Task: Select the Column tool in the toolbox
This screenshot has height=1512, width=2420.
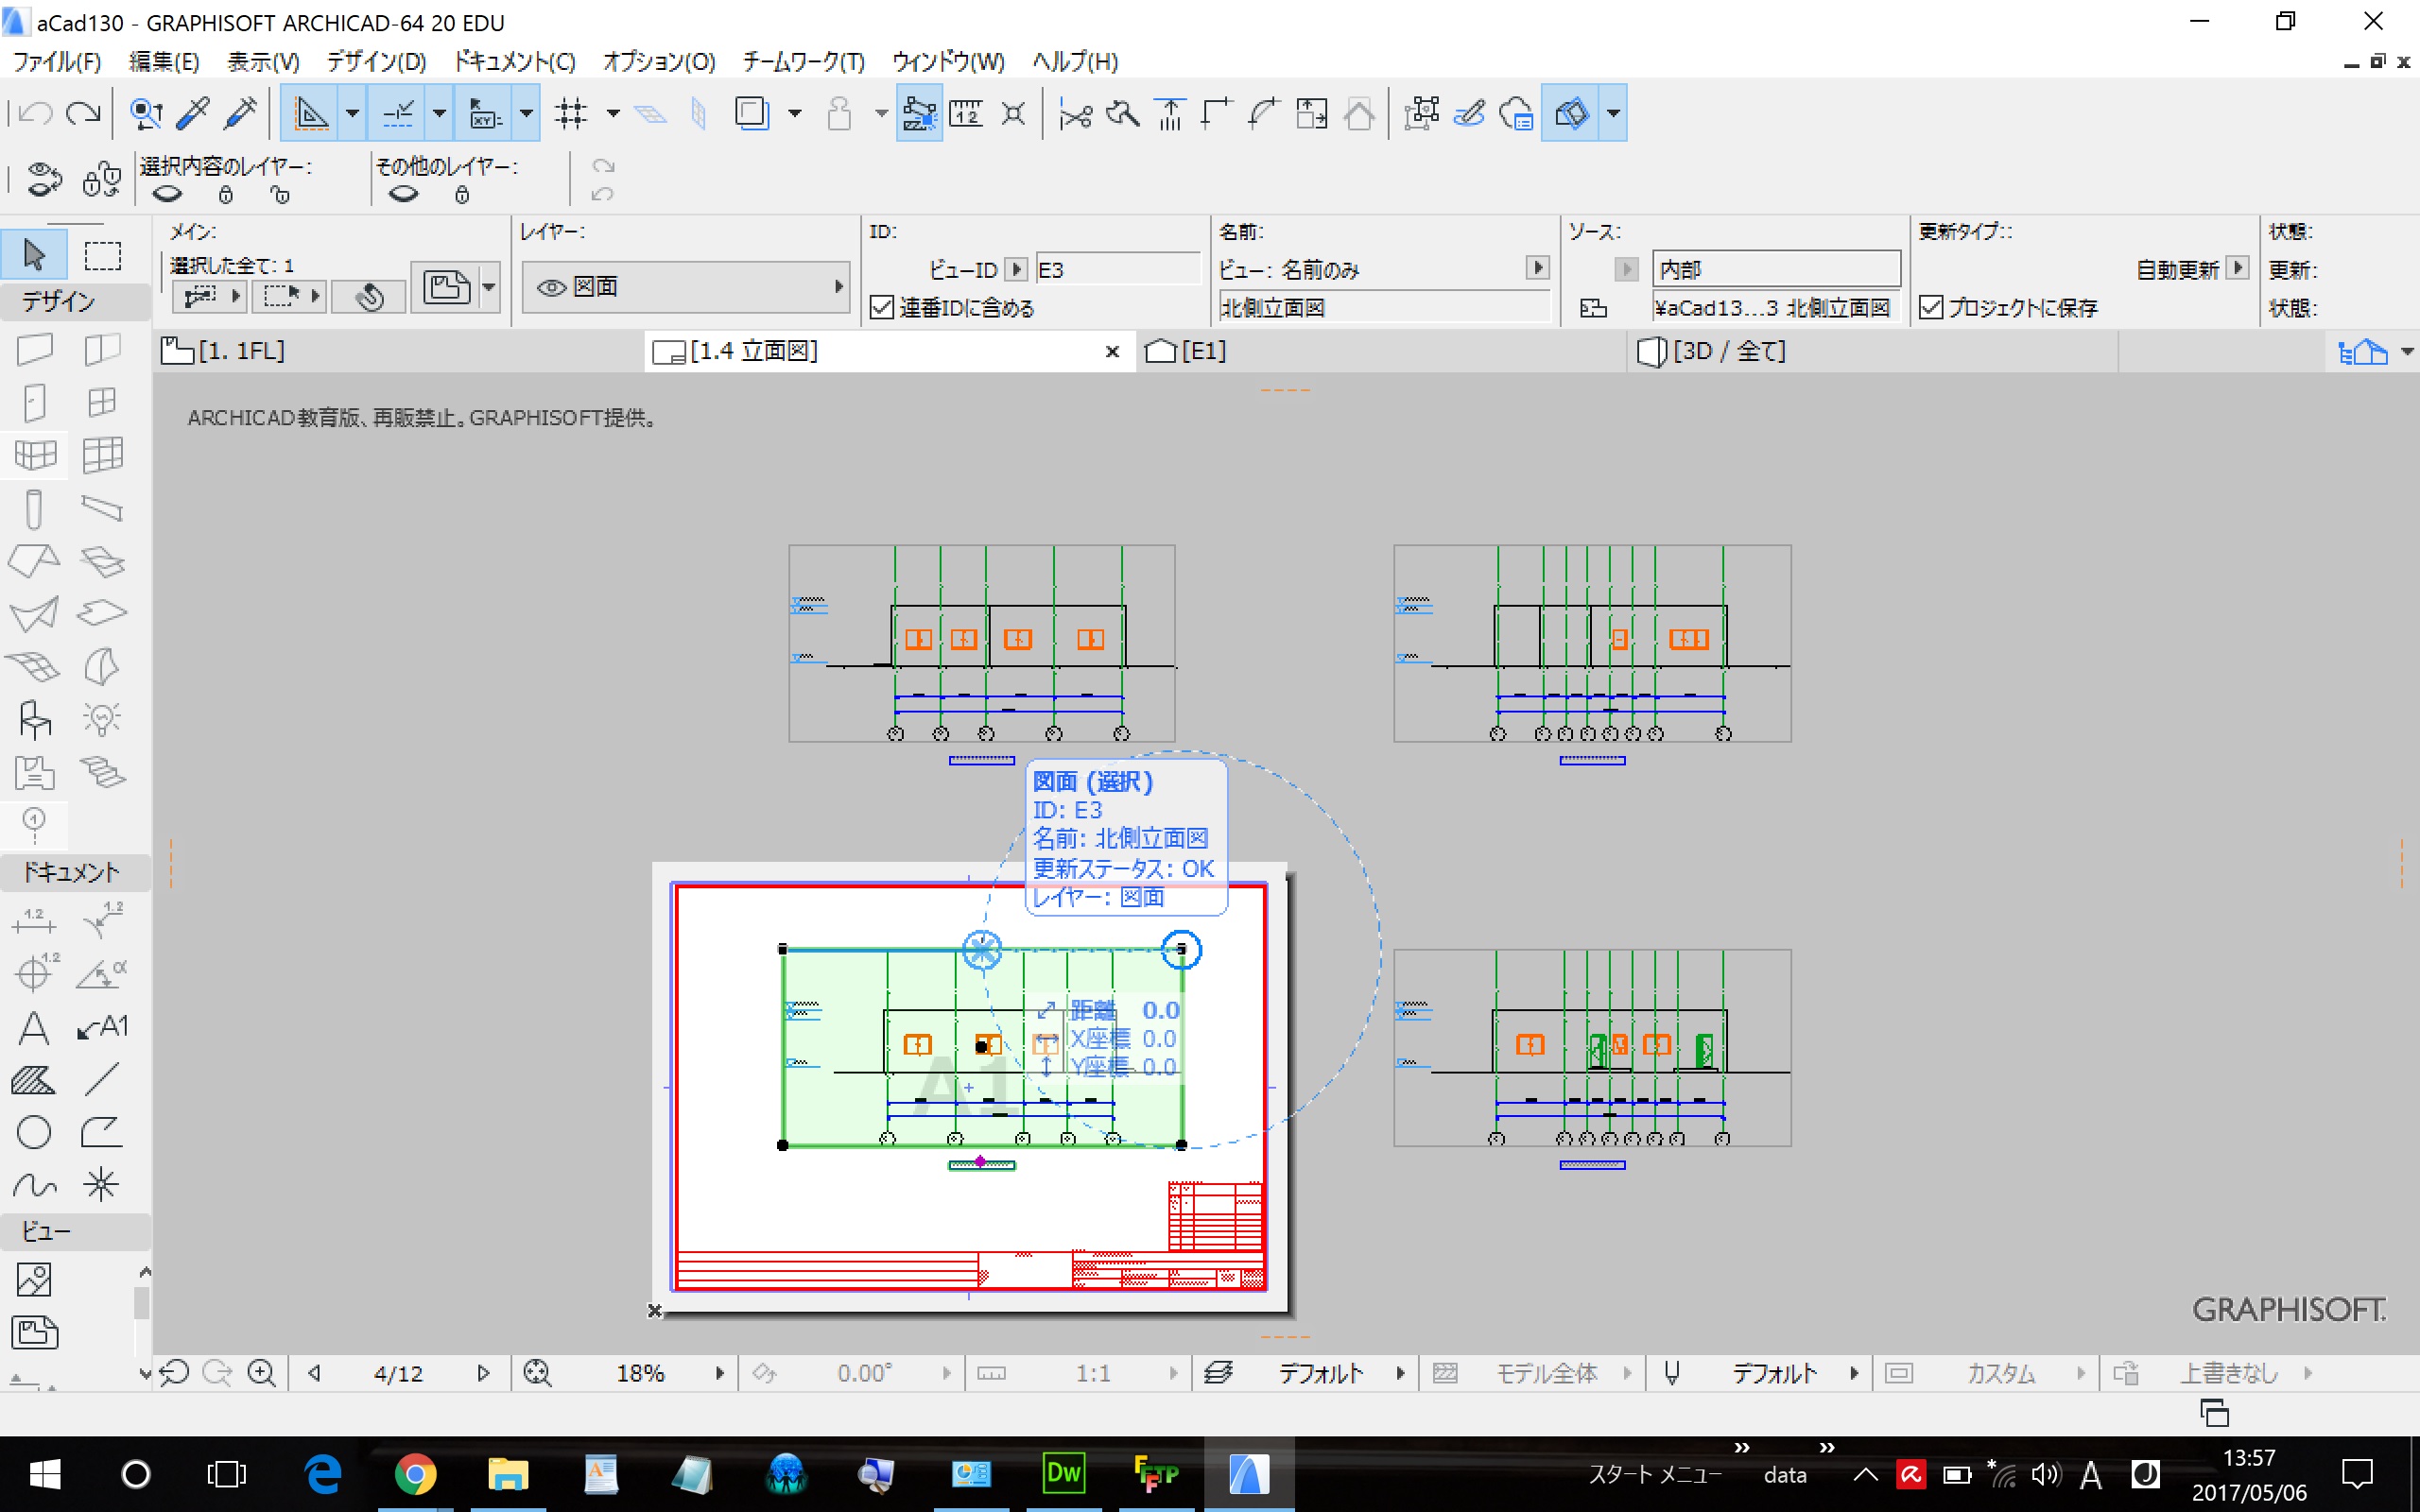Action: coord(34,509)
